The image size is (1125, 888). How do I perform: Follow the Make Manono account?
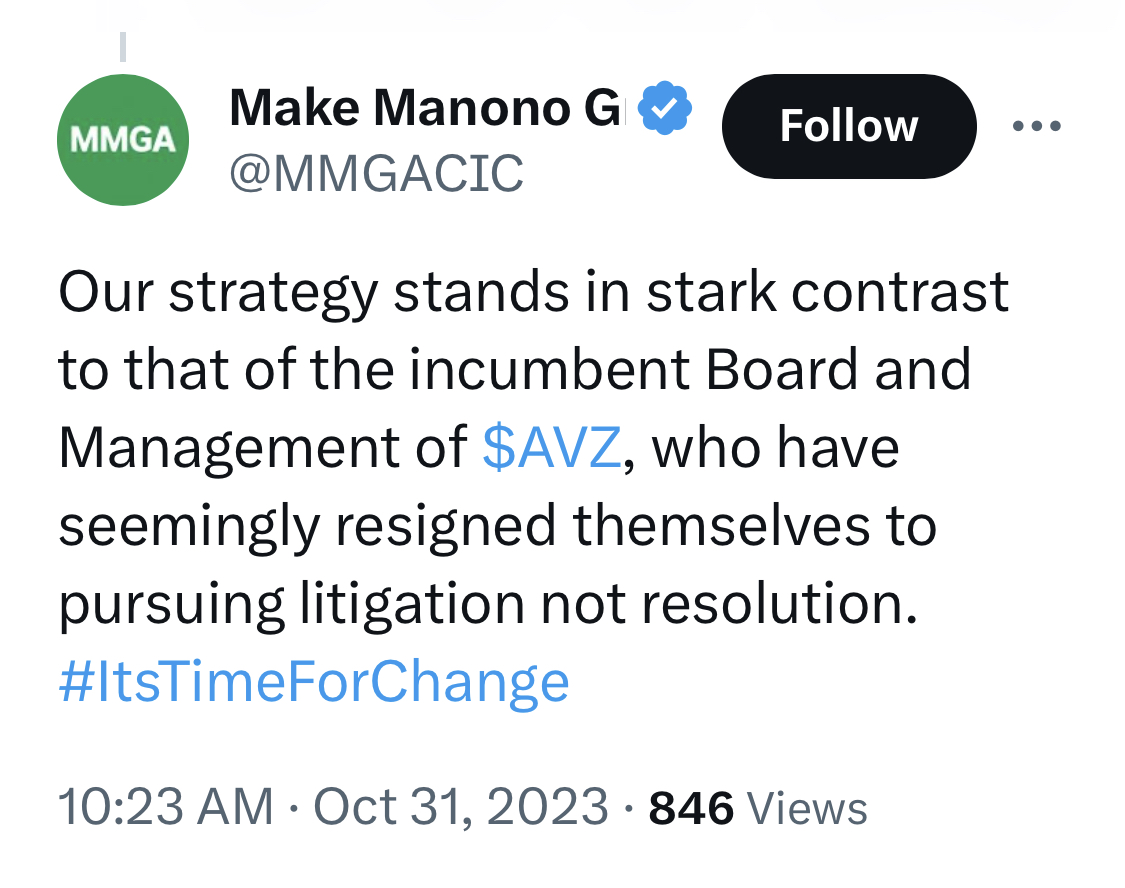click(x=849, y=126)
